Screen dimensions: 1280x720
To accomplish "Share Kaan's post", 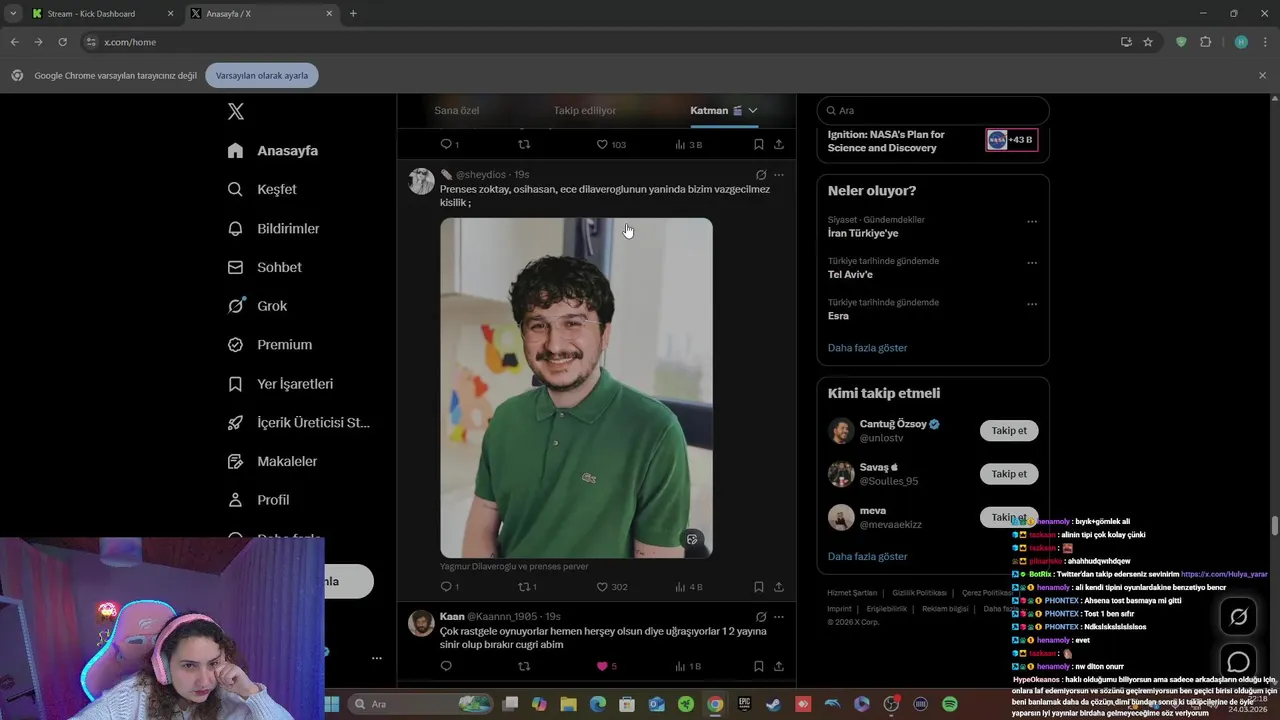I will (779, 666).
